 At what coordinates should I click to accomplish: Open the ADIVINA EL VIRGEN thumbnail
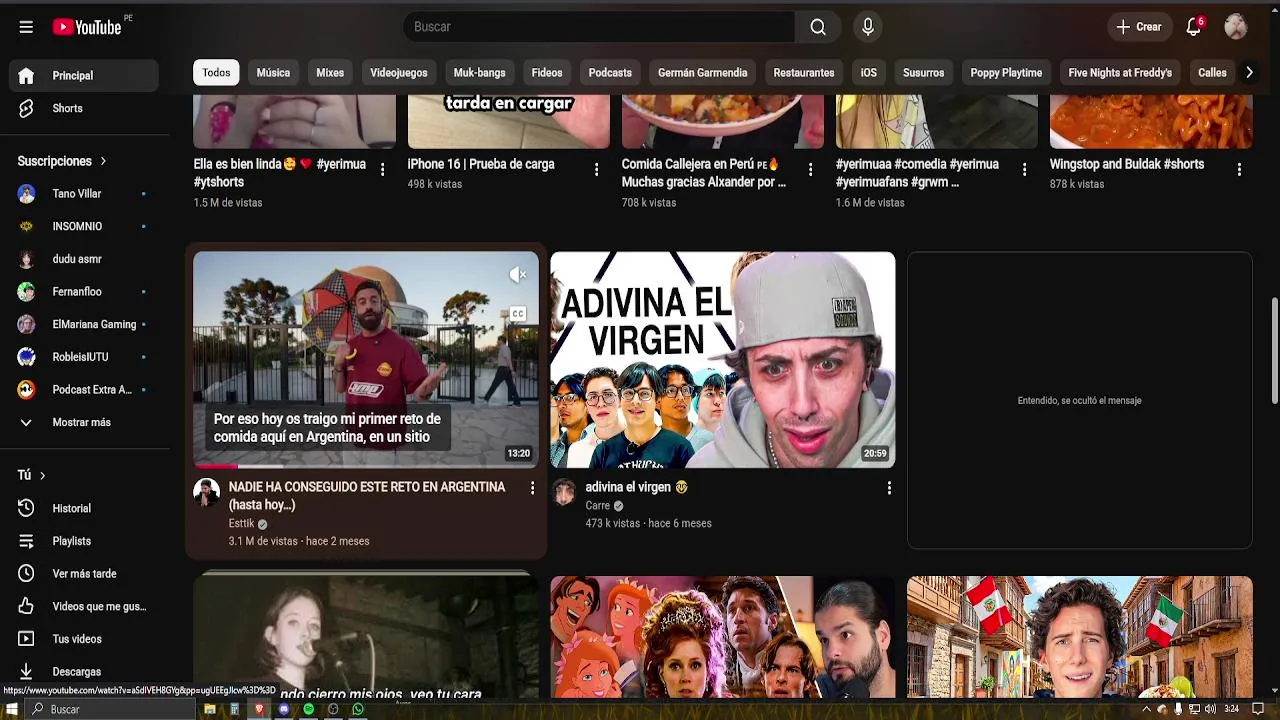[722, 360]
